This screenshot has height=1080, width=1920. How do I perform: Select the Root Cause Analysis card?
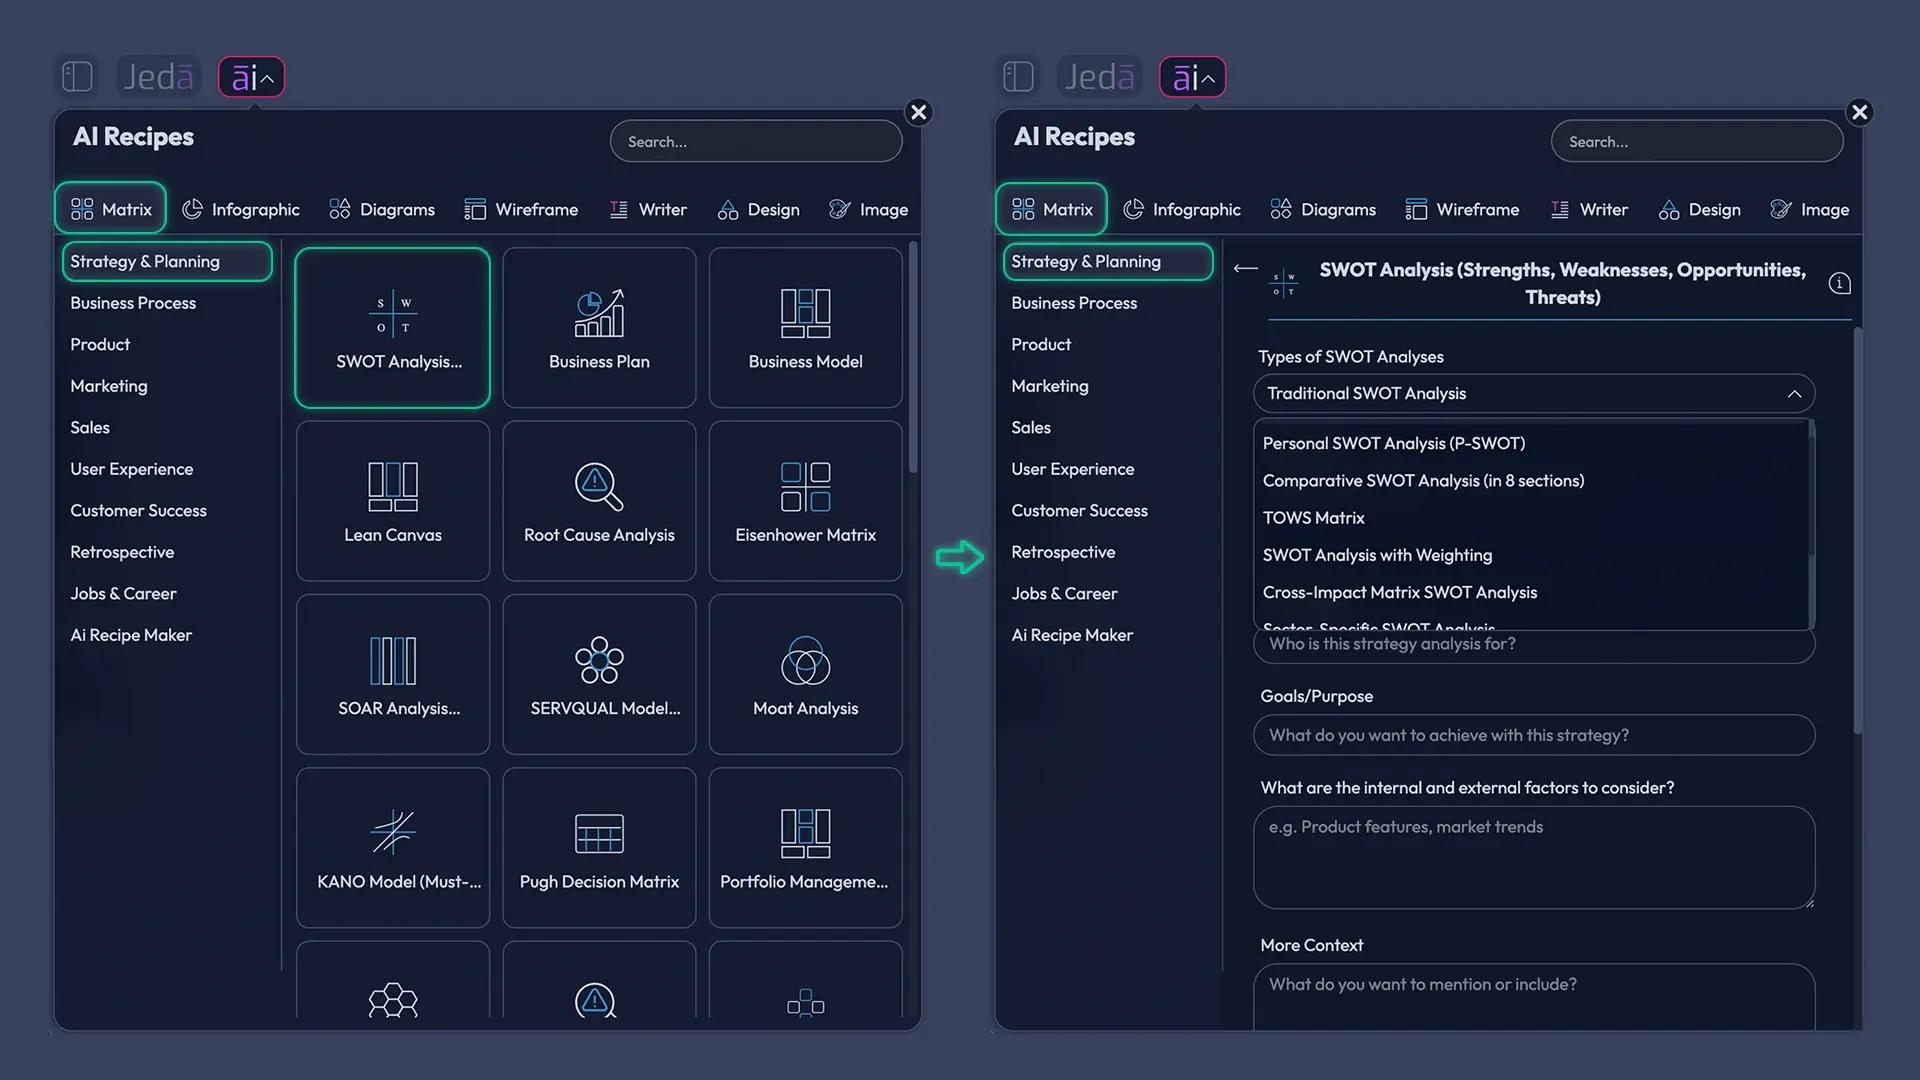pyautogui.click(x=599, y=501)
